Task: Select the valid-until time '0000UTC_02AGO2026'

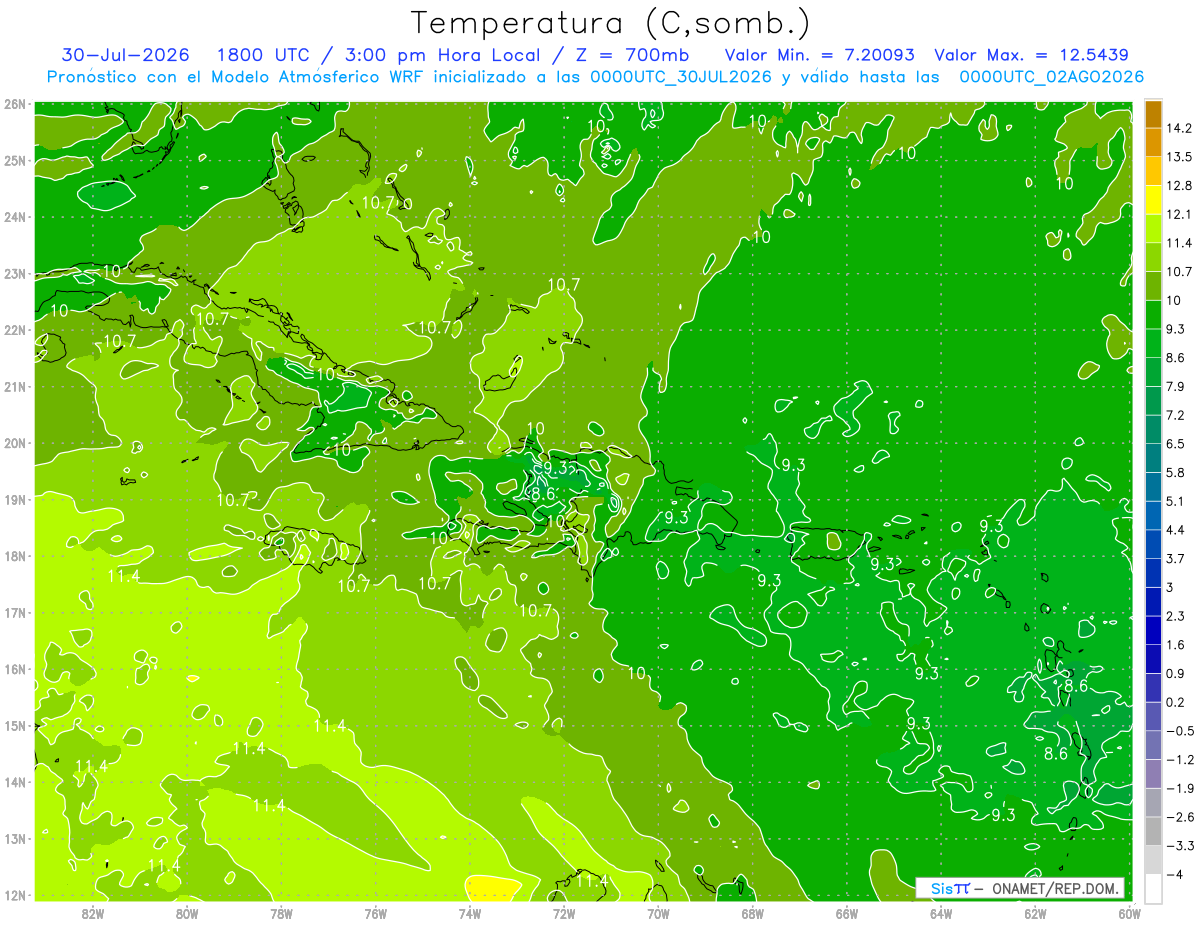Action: coord(1051,77)
